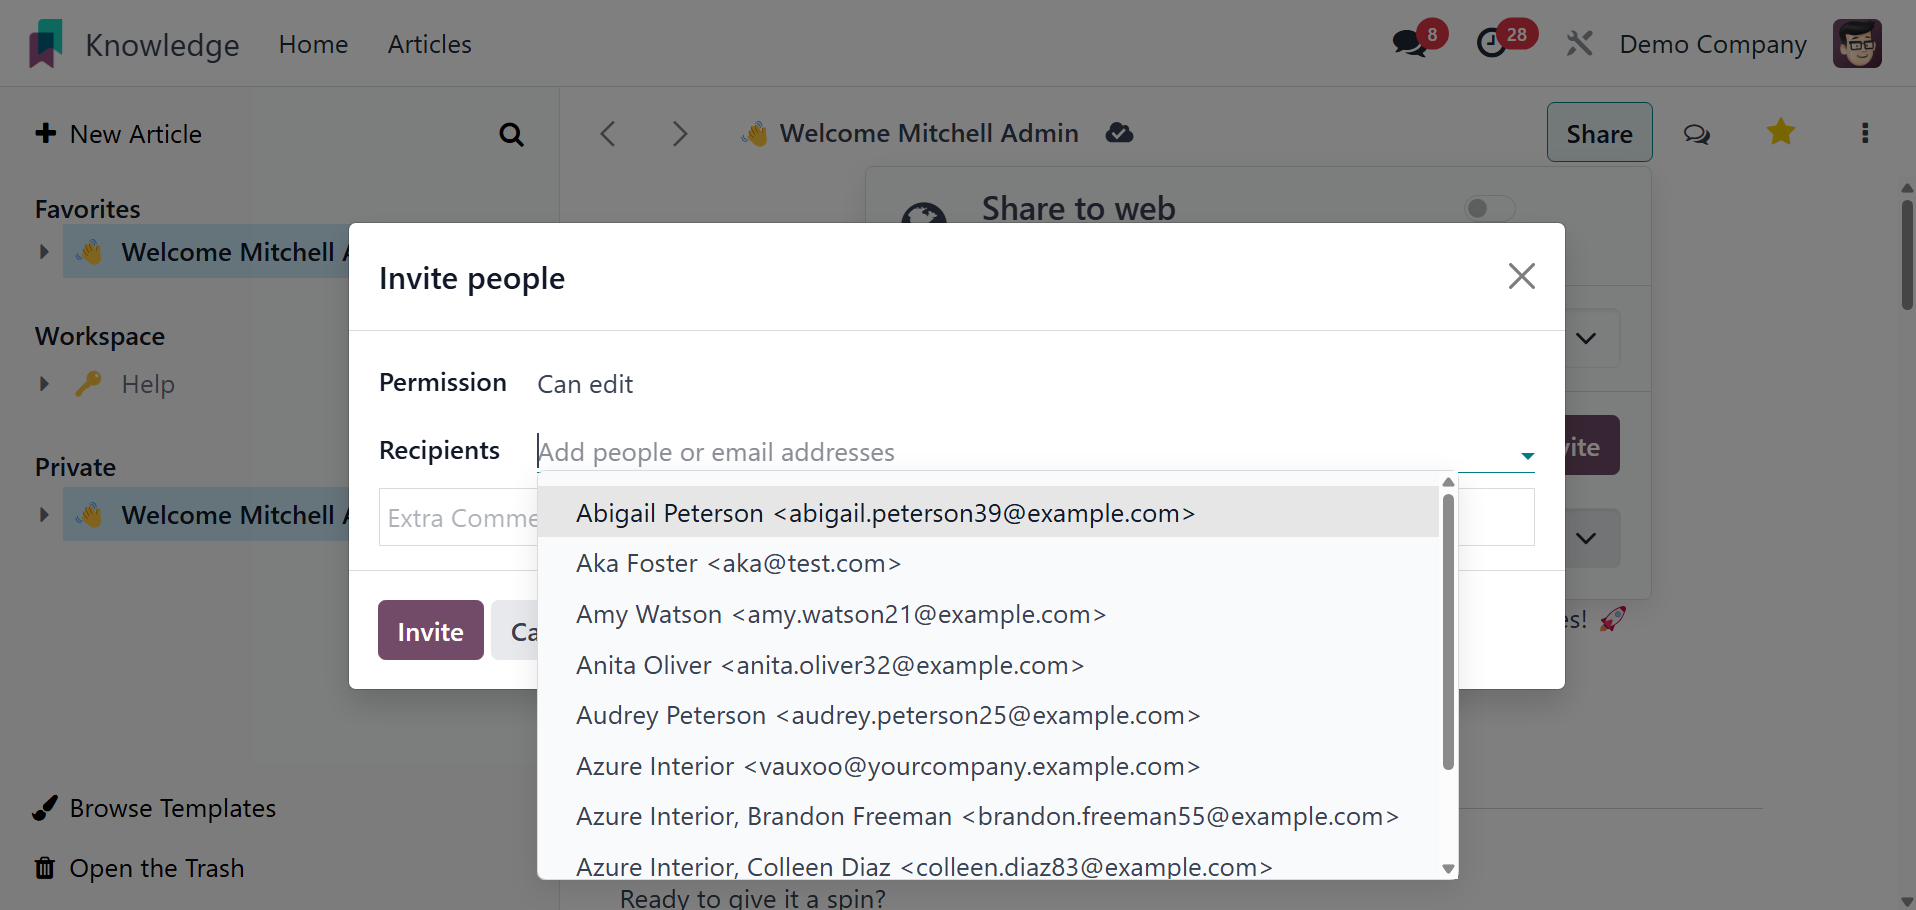The width and height of the screenshot is (1916, 910).
Task: Open the three-dot more options menu
Action: (x=1864, y=133)
